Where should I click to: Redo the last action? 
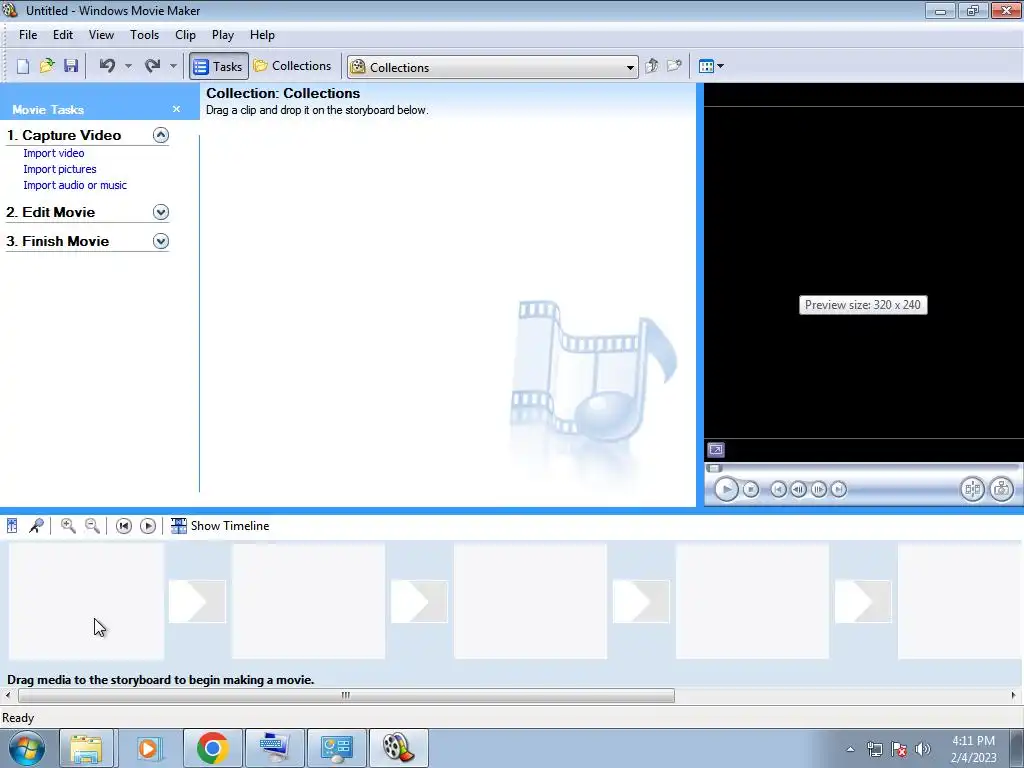[152, 66]
